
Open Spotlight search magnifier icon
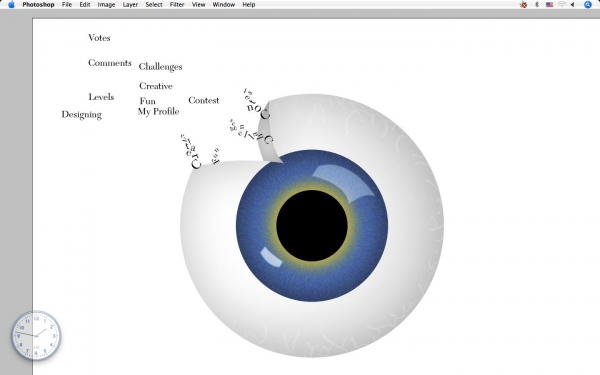(x=588, y=5)
